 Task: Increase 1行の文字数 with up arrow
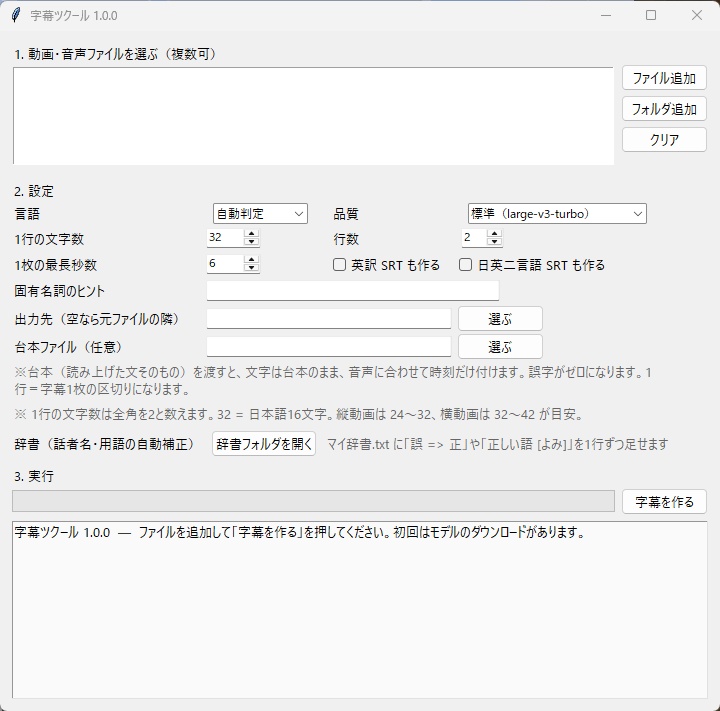coord(252,234)
